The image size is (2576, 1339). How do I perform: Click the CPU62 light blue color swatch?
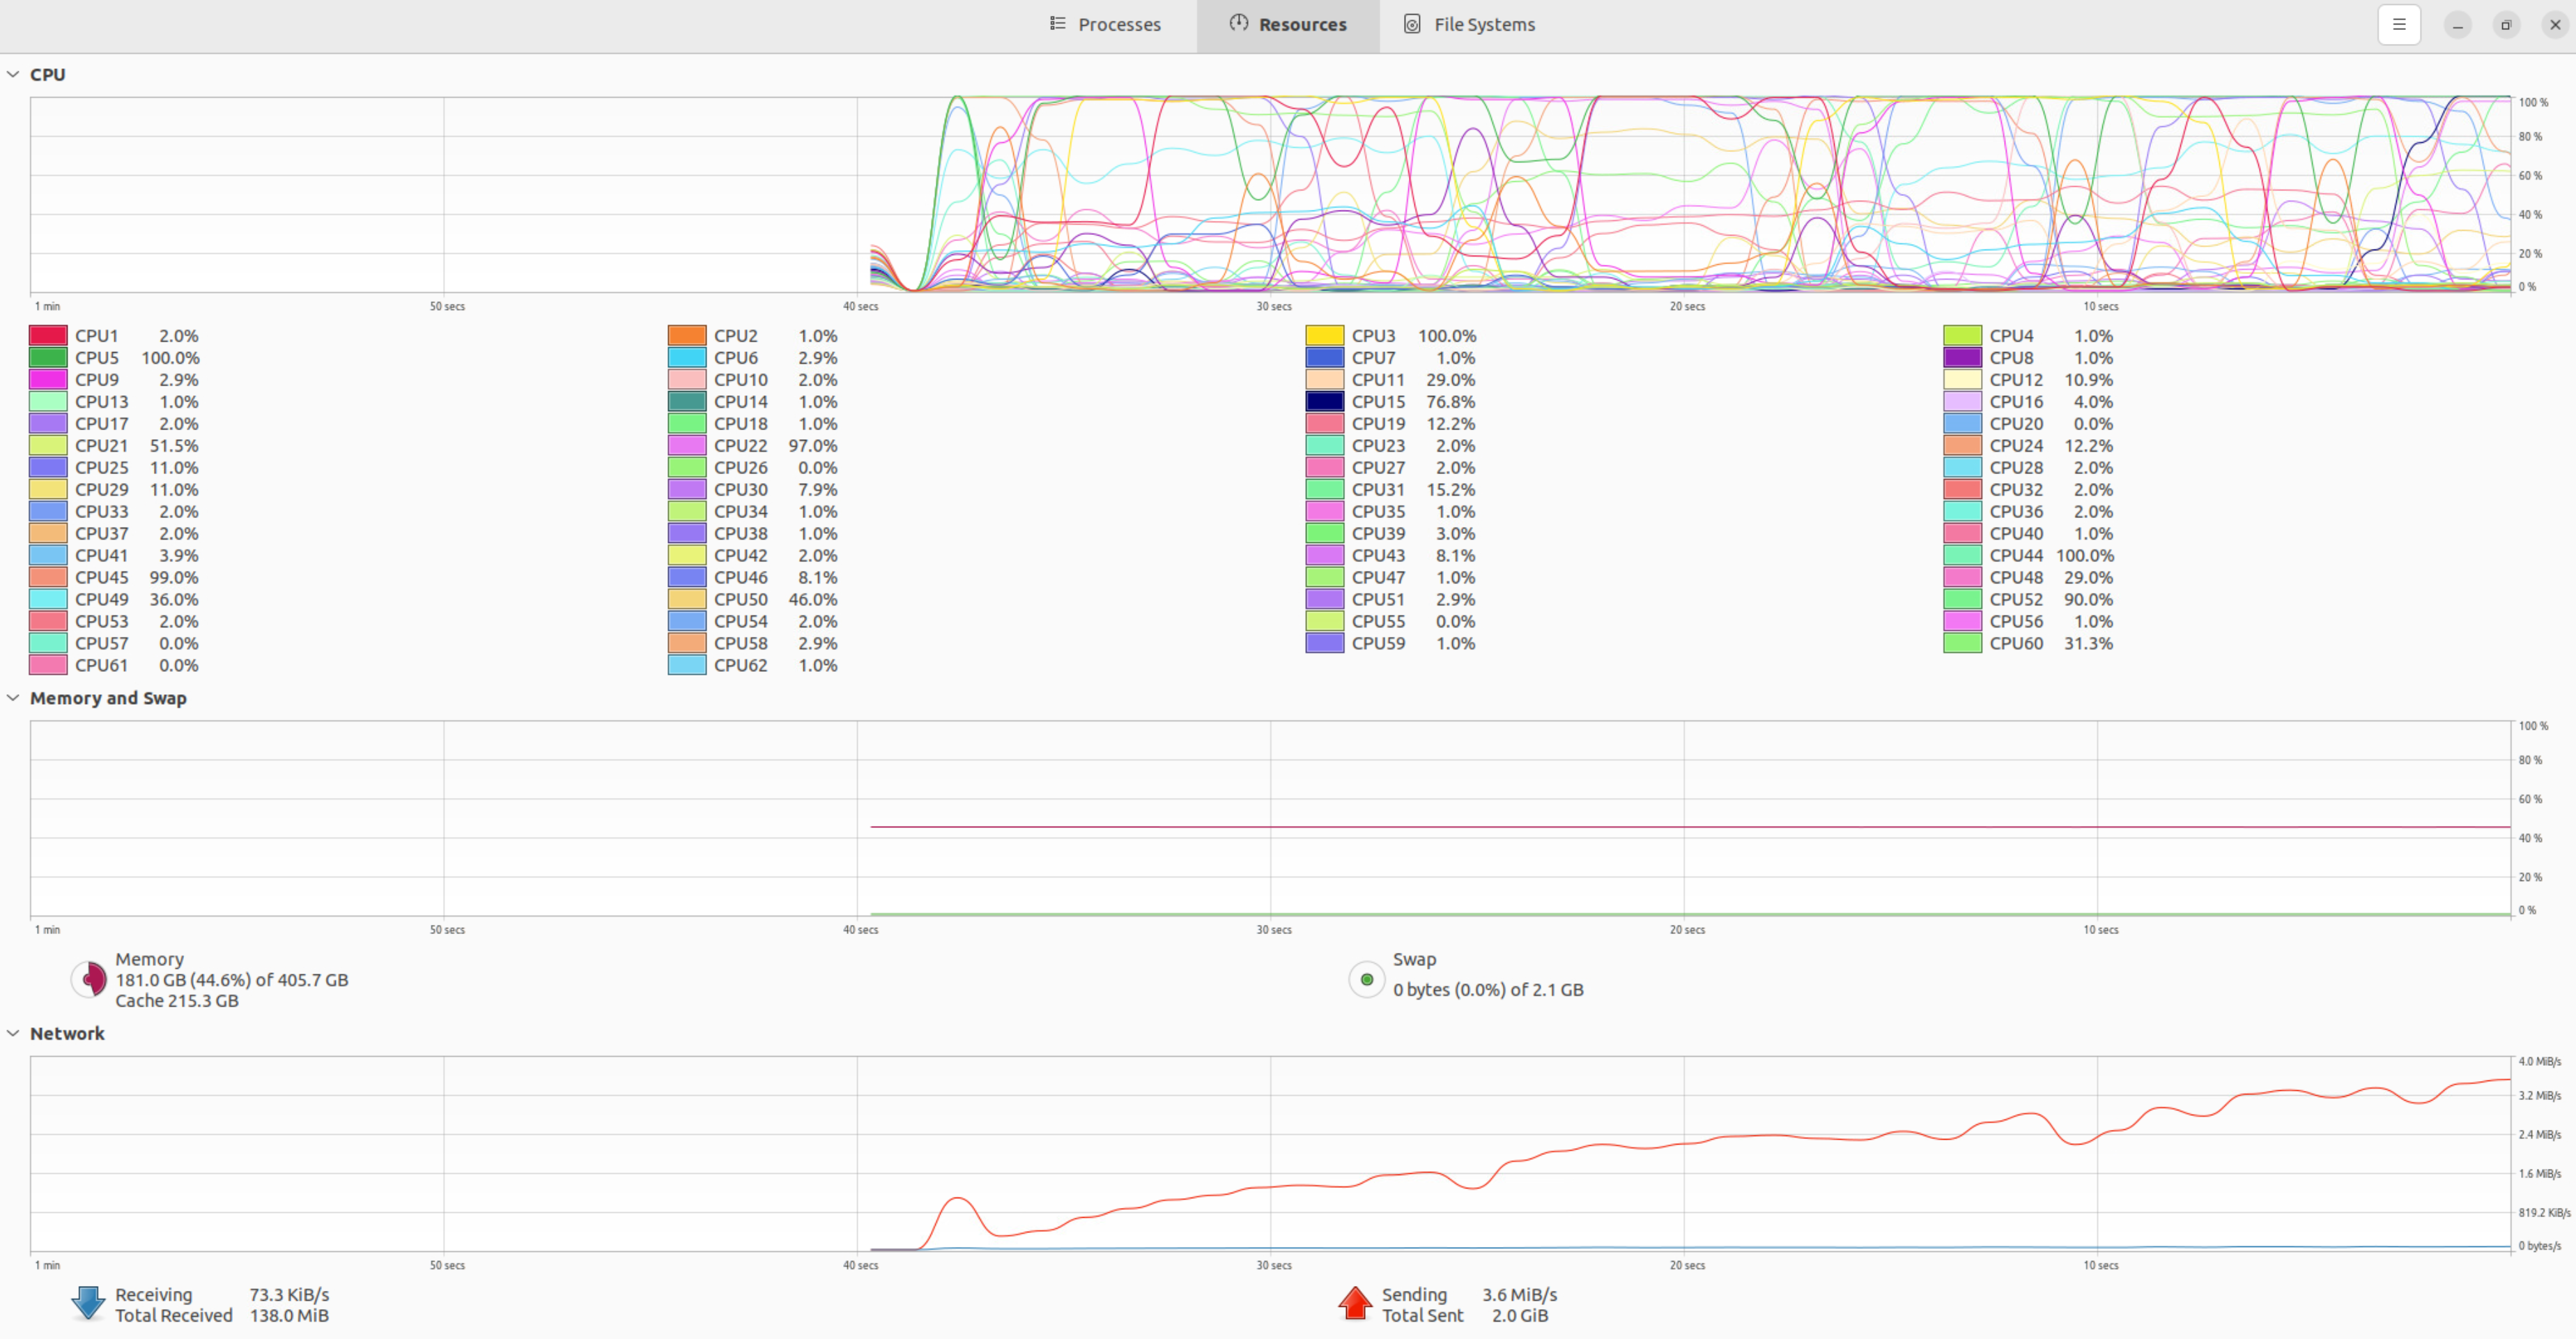687,665
